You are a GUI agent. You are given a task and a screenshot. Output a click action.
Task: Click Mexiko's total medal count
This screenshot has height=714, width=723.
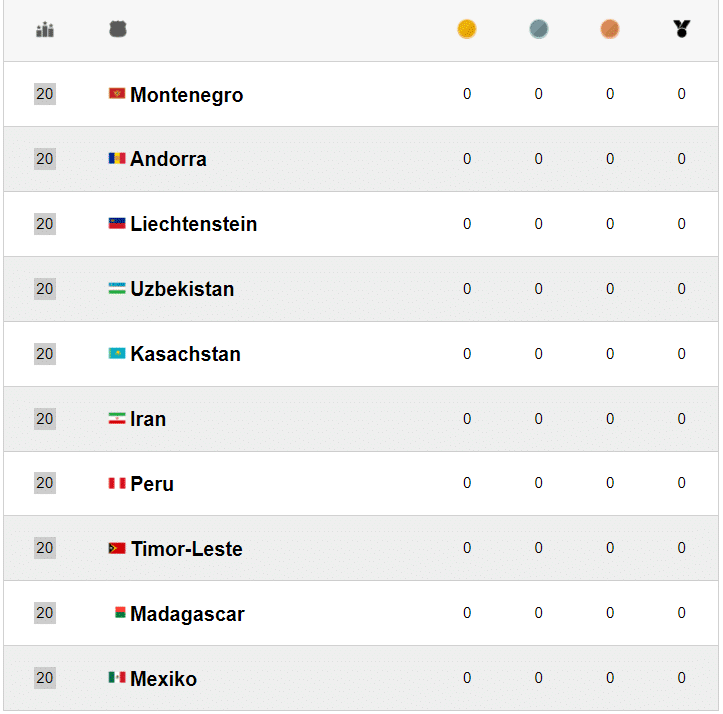tap(682, 678)
